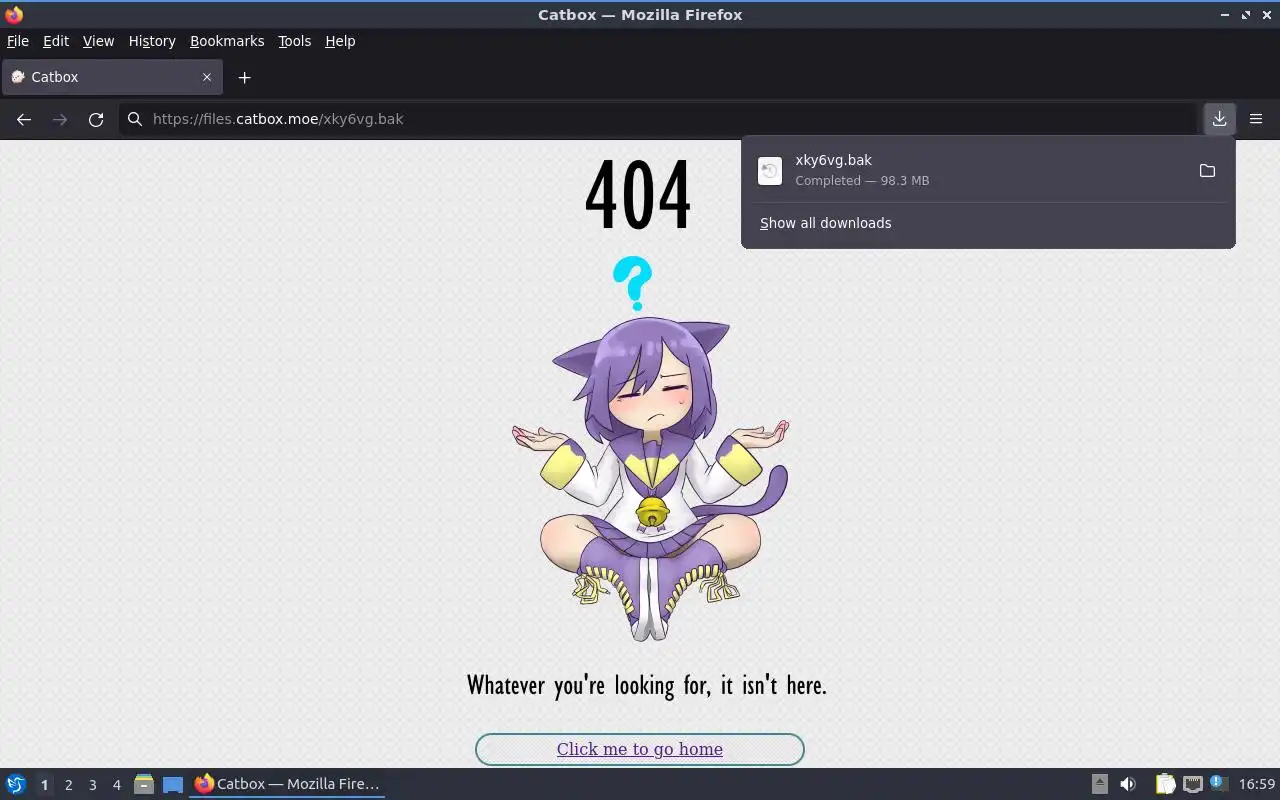1280x800 pixels.
Task: Open the Firefox application hamburger menu
Action: tap(1256, 119)
